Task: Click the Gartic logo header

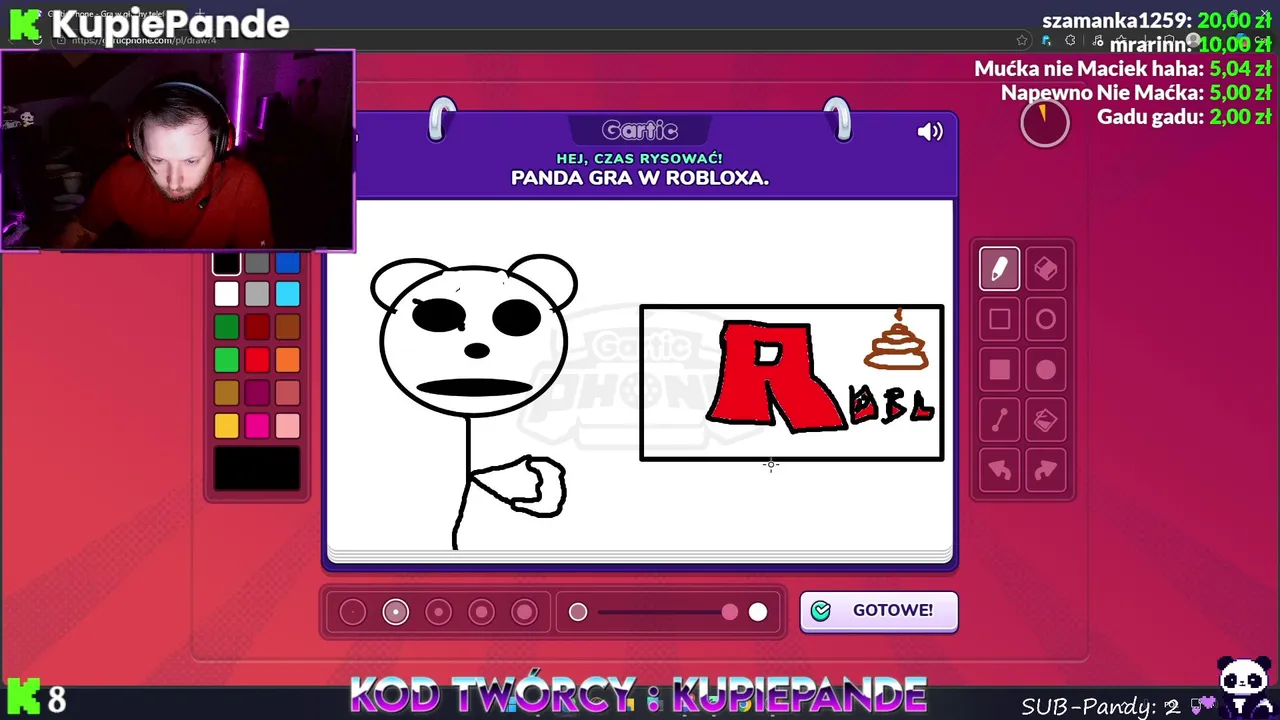Action: [x=640, y=131]
